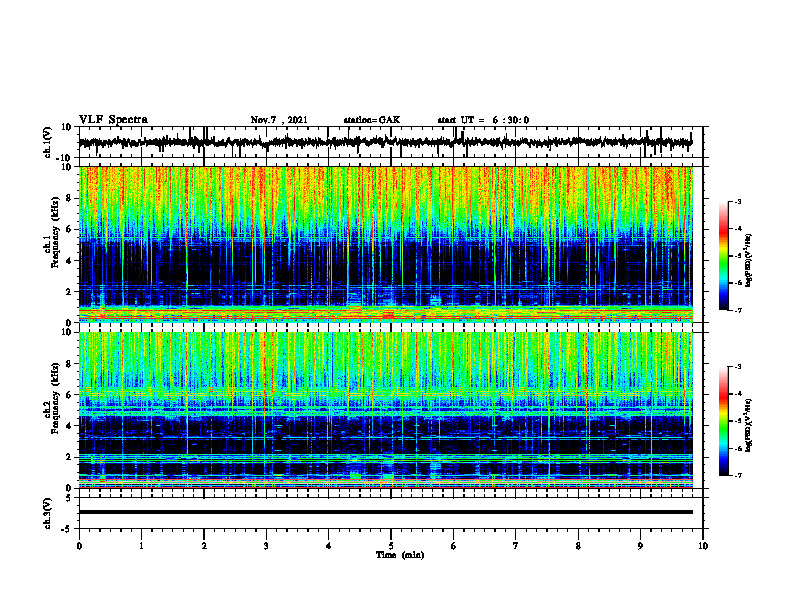Click time axis tick label "10"

(703, 546)
